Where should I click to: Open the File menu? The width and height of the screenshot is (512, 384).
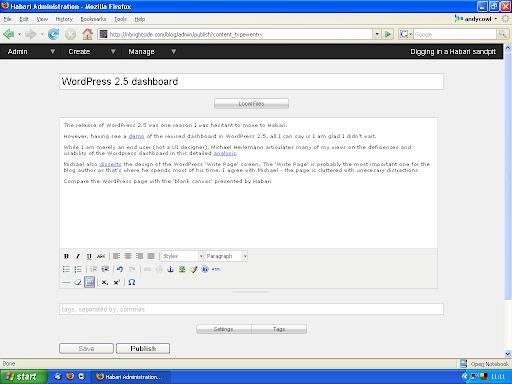8,19
